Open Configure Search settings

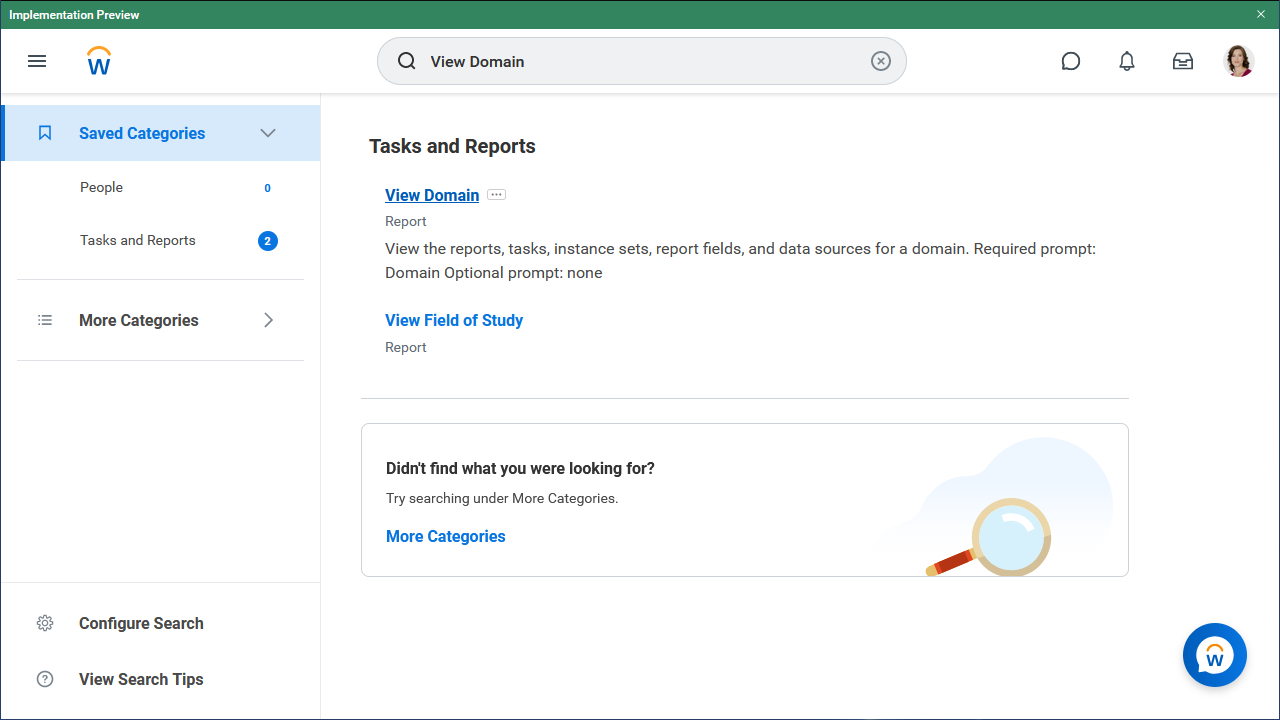point(140,623)
